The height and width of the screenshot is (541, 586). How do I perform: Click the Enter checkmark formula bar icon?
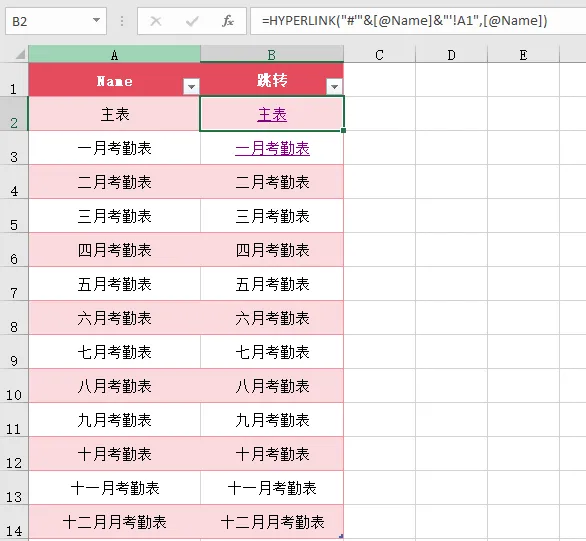192,21
